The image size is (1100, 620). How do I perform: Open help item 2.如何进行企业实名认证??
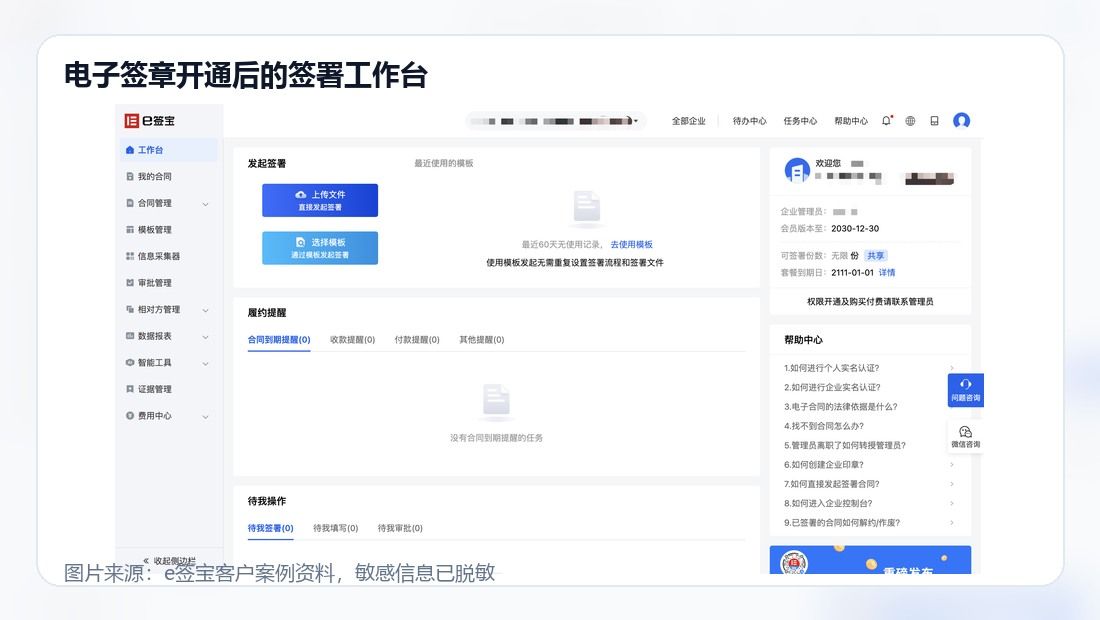(832, 387)
